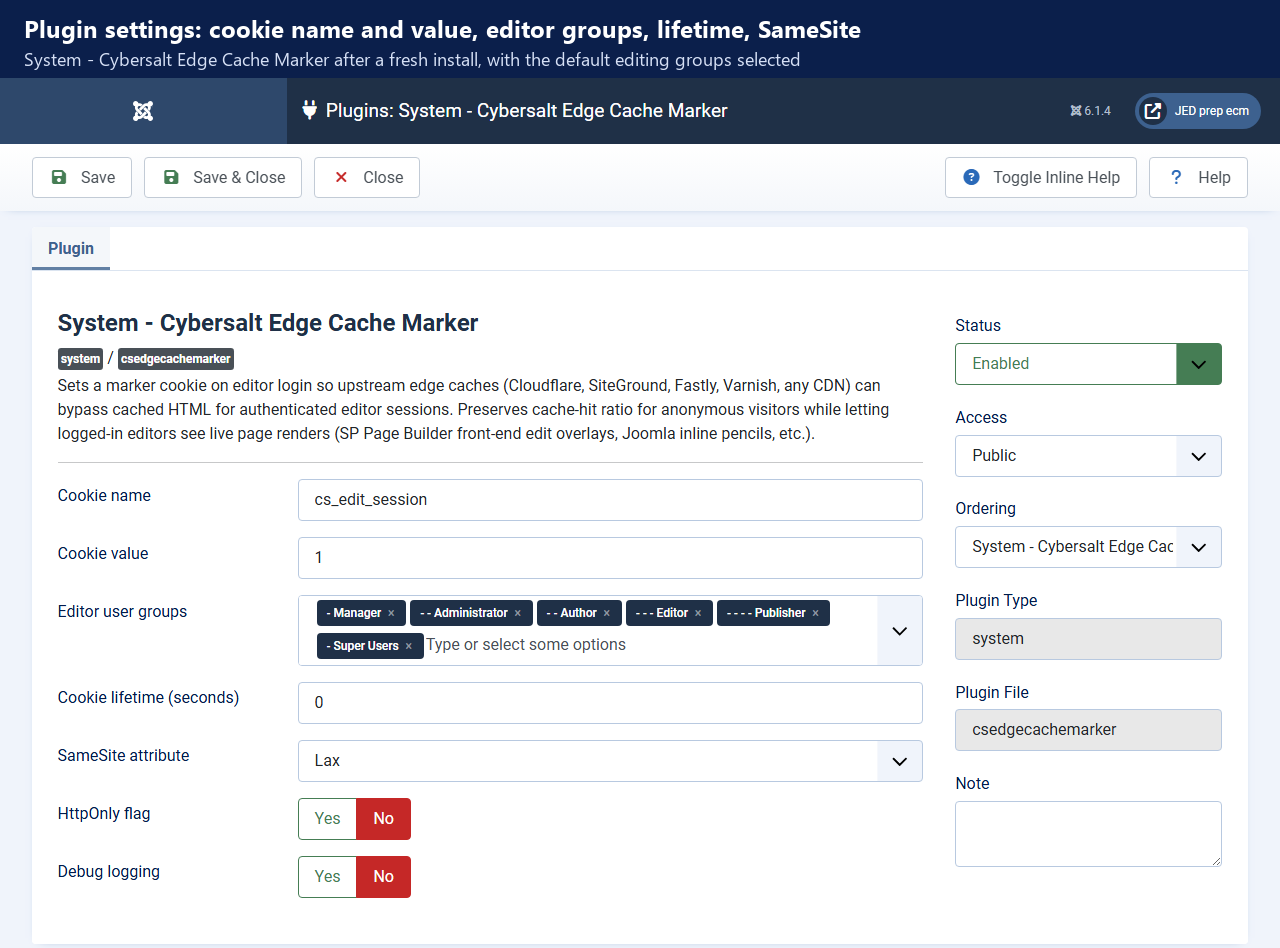Click the Plugin Type field showing system
1280x948 pixels.
[1088, 639]
